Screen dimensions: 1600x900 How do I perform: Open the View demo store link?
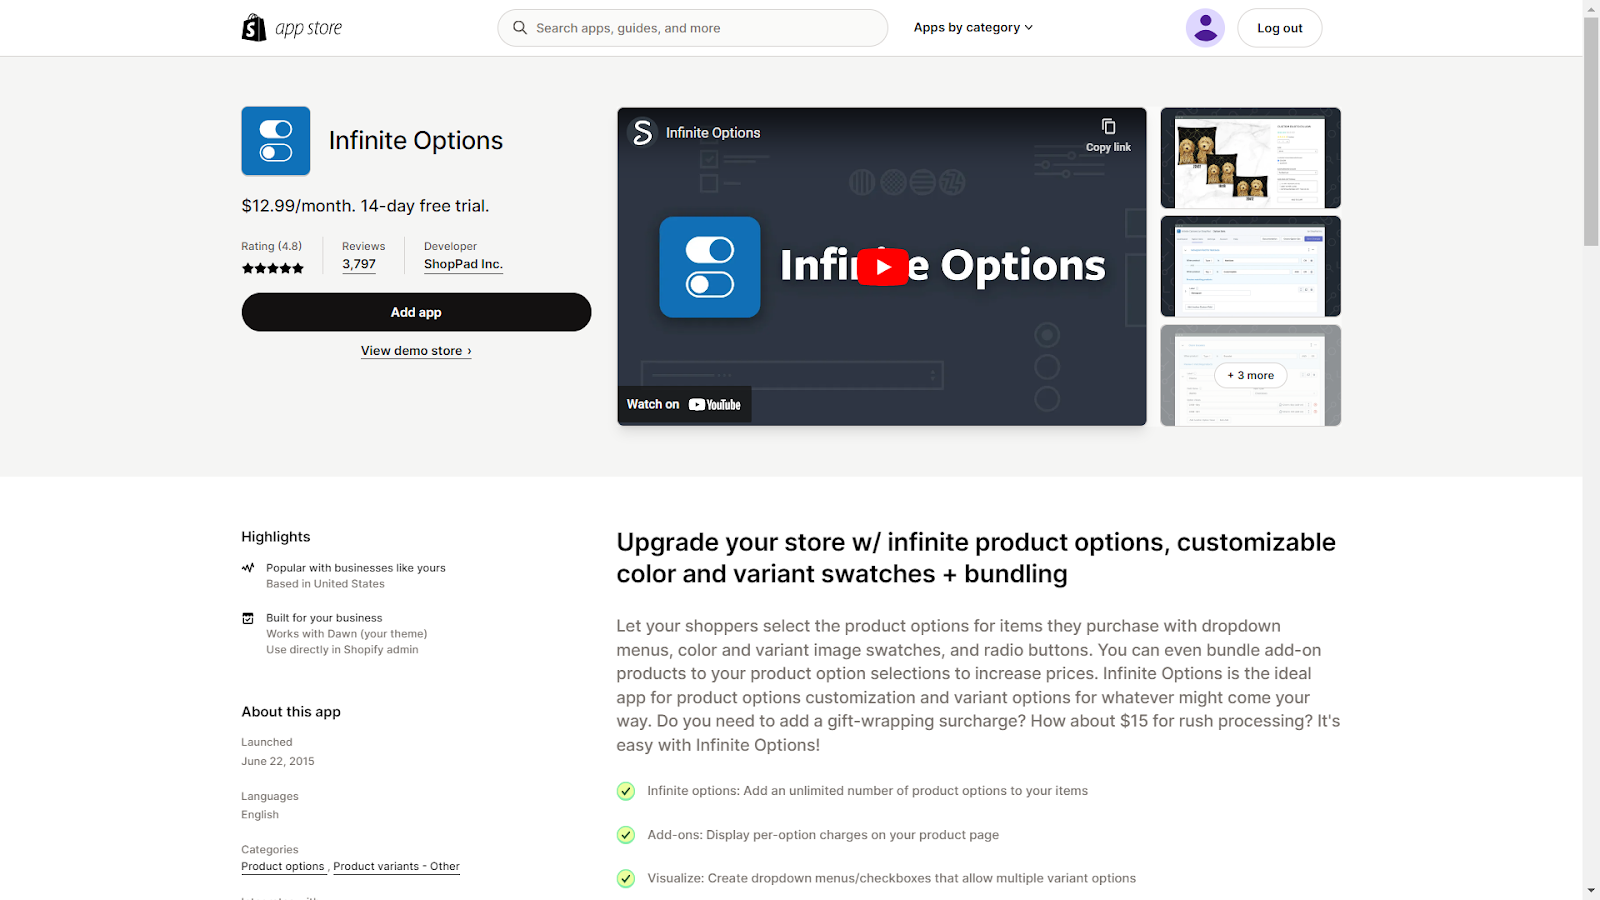point(416,351)
